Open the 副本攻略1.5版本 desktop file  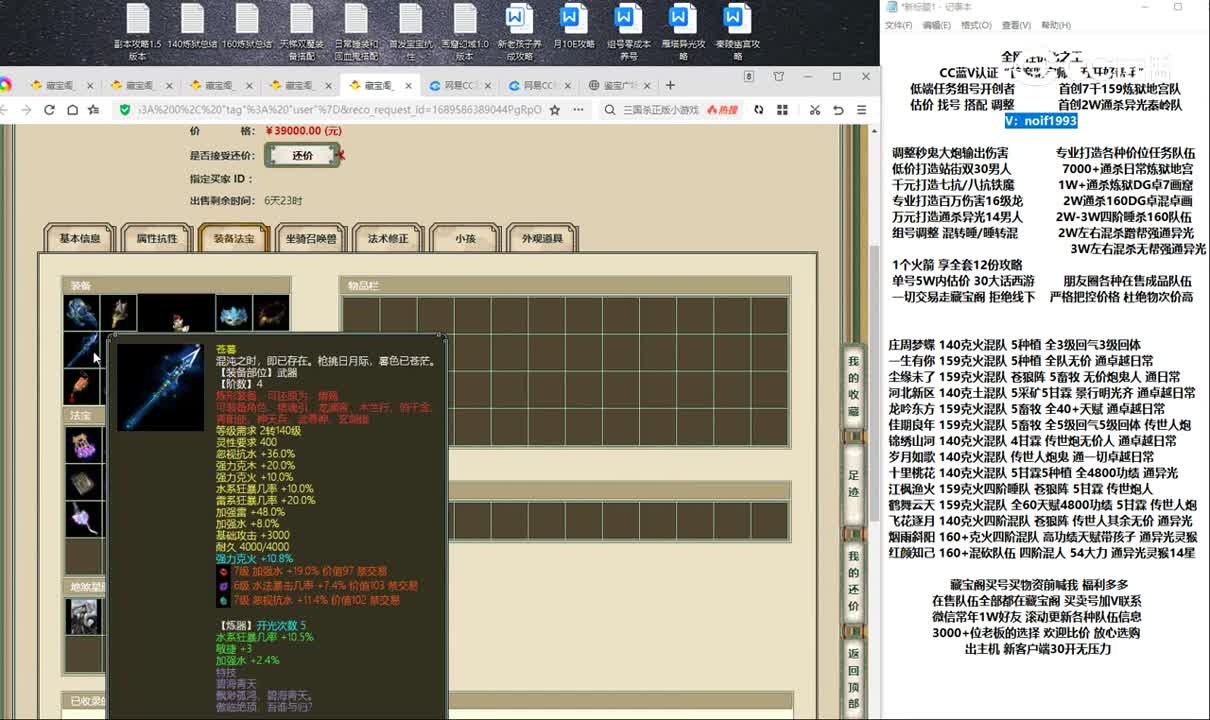point(138,33)
